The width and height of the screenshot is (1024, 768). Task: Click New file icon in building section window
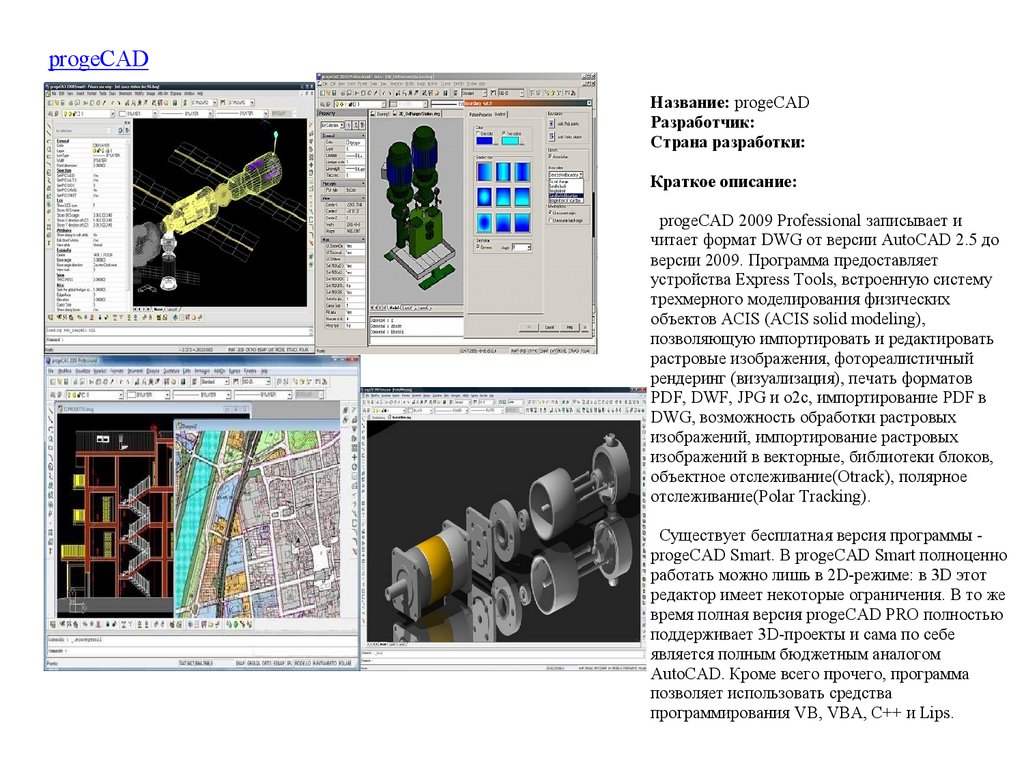click(52, 382)
